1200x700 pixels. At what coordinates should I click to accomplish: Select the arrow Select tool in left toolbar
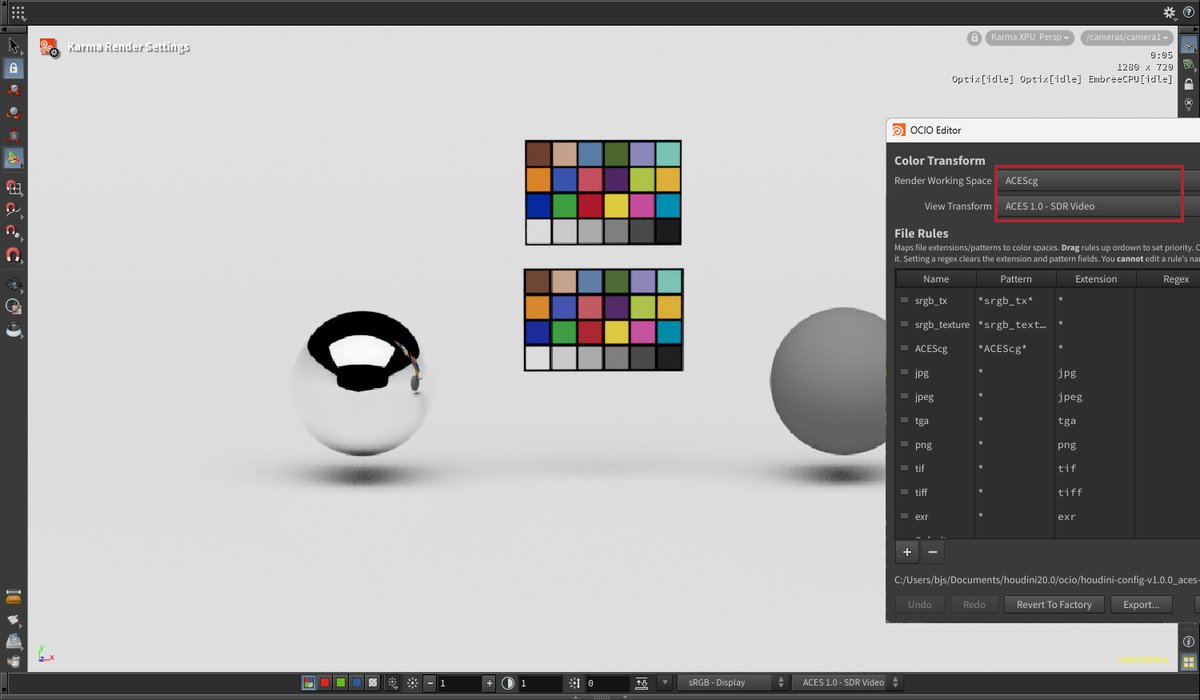(13, 46)
